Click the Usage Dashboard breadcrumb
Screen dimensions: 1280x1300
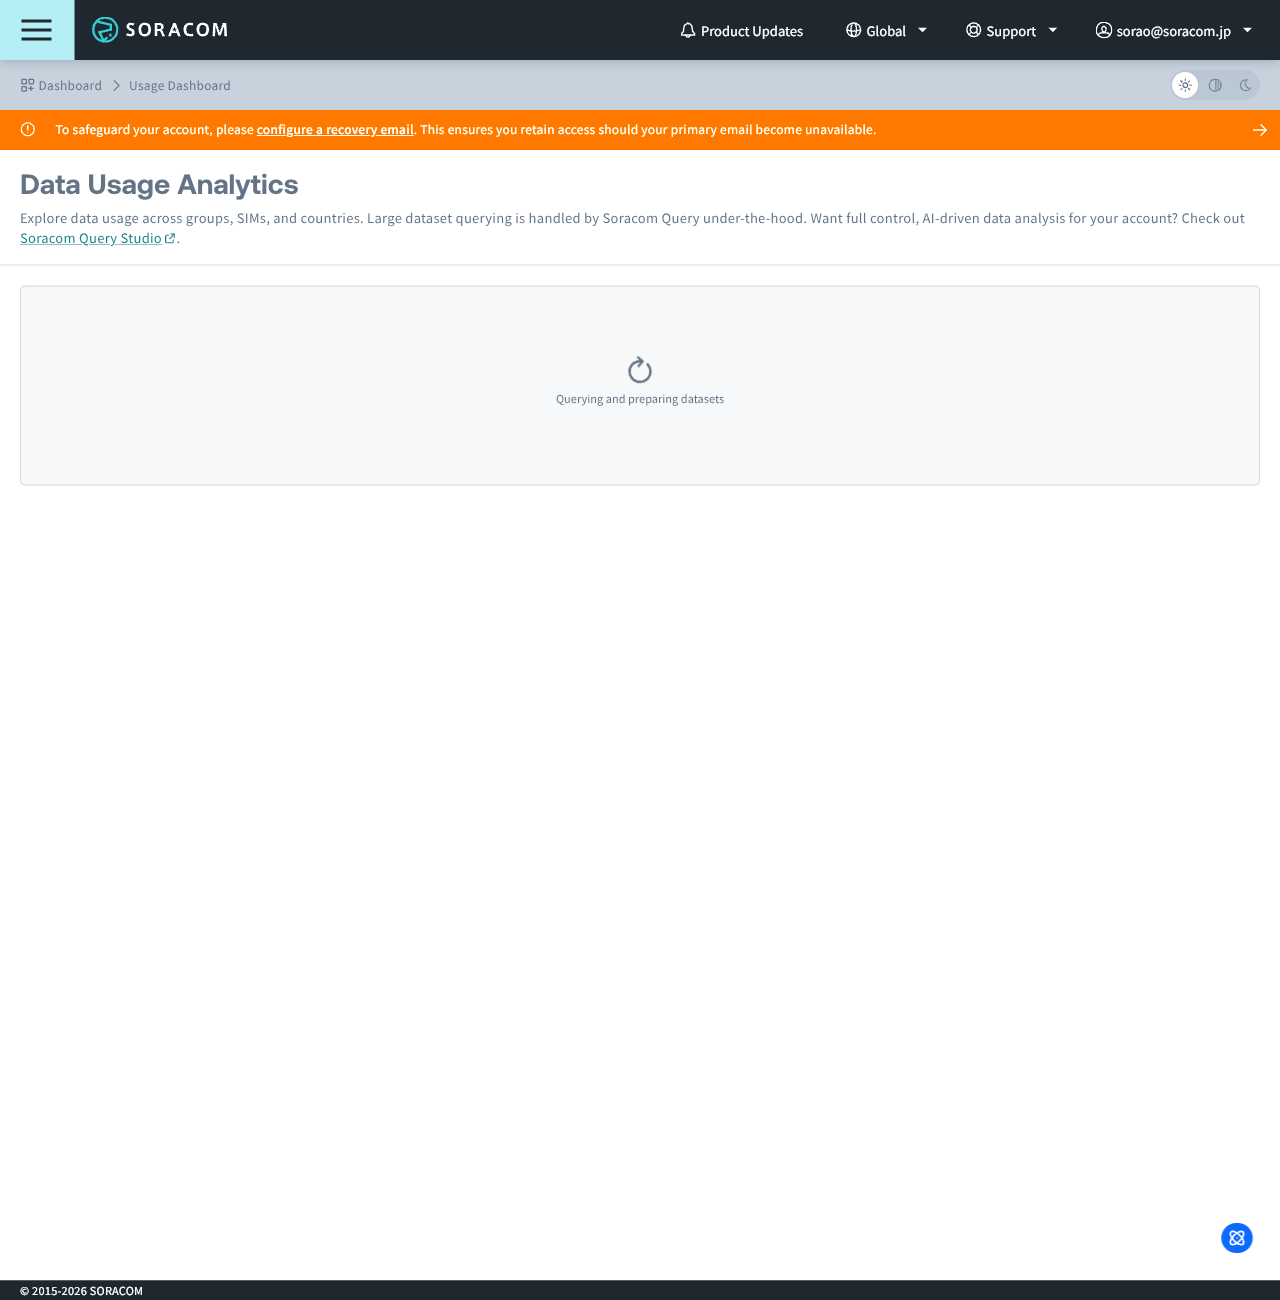pyautogui.click(x=180, y=86)
